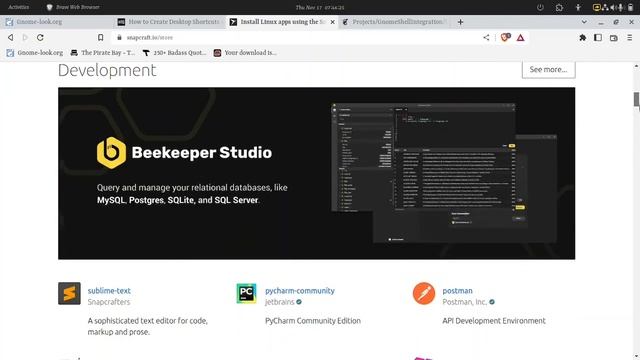Click PyCharm Community Edition description
This screenshot has height=360, width=640.
313,321
